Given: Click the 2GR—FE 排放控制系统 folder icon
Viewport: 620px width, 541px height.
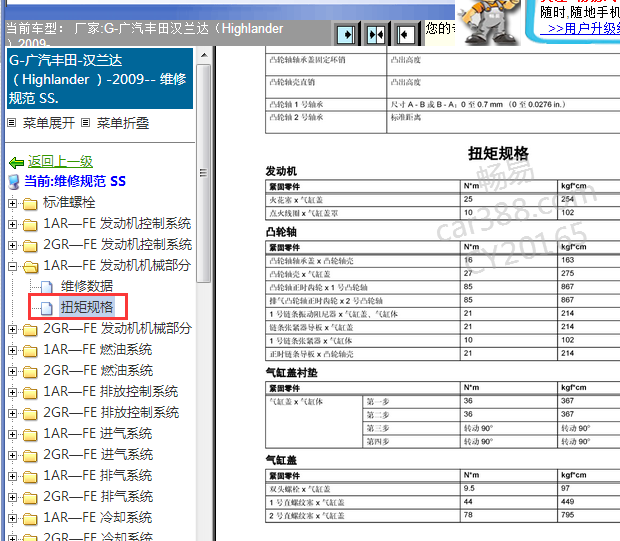Looking at the screenshot, I should point(30,413).
